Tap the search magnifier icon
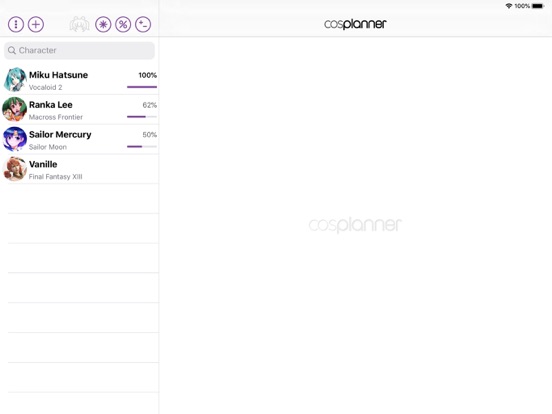Viewport: 552px width, 414px height. point(12,50)
